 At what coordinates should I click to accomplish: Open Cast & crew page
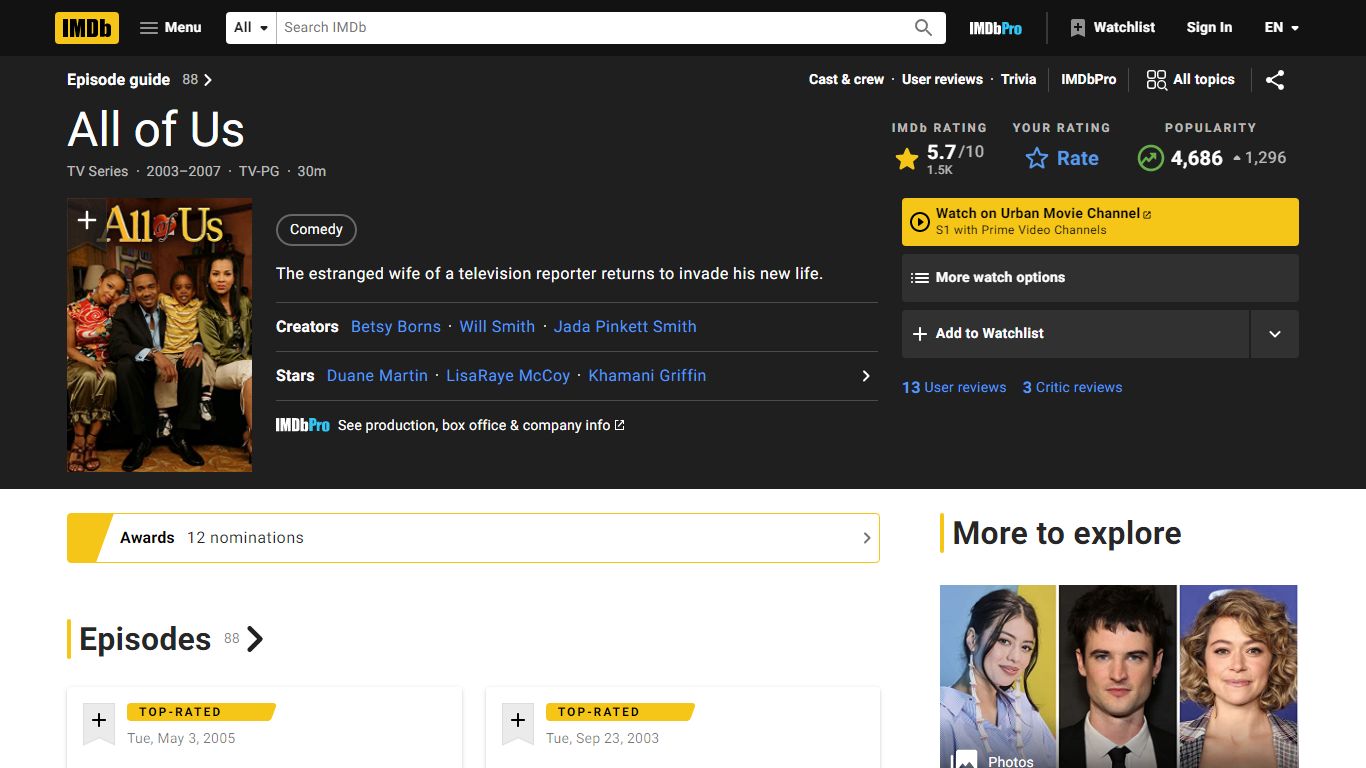846,80
